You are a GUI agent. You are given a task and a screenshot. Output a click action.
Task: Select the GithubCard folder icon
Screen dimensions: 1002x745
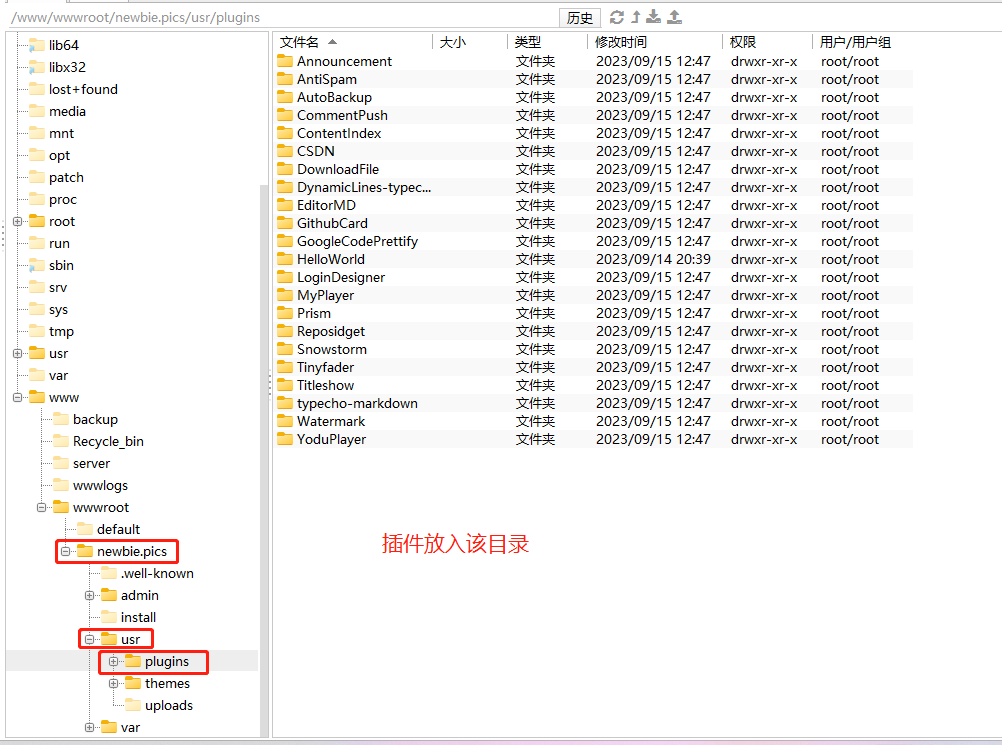285,223
